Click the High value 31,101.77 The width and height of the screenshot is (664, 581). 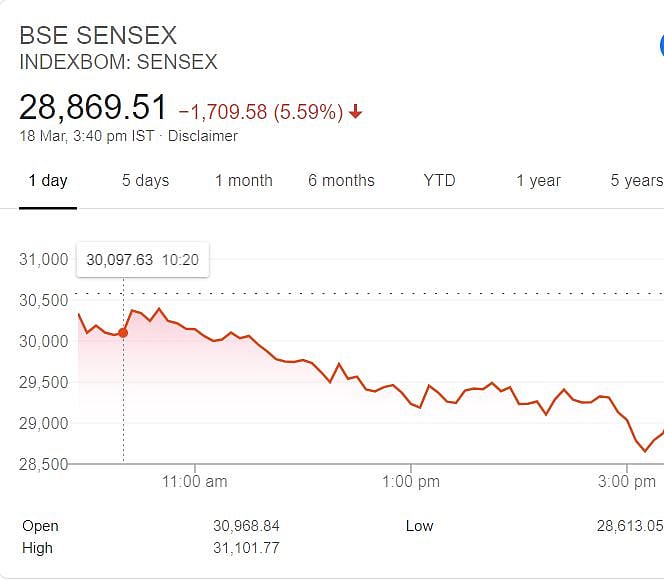tap(246, 548)
